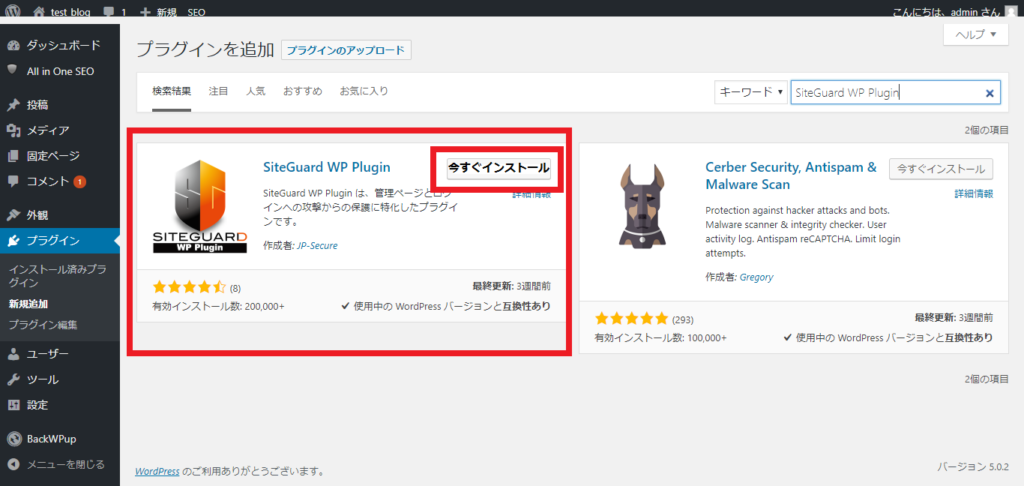
Task: Click the WordPress logo in admin bar
Action: coord(13,12)
